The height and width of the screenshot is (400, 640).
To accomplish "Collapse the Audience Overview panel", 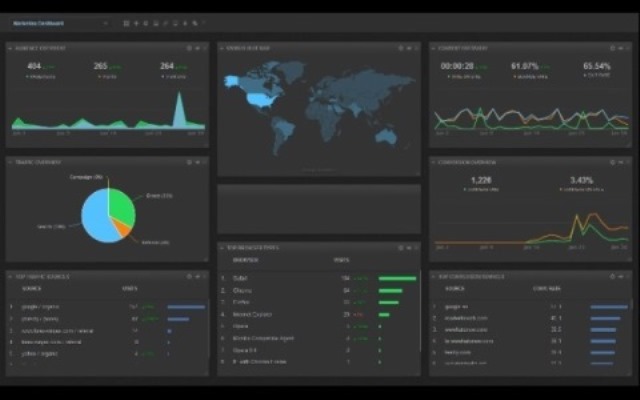I will coord(10,48).
